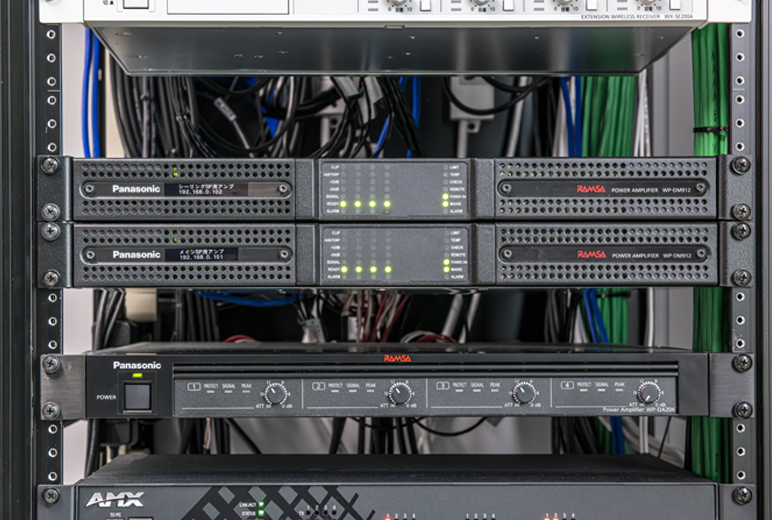Click the Panasonic logo on the top amplifier
This screenshot has height=520, width=772.
[x=136, y=189]
